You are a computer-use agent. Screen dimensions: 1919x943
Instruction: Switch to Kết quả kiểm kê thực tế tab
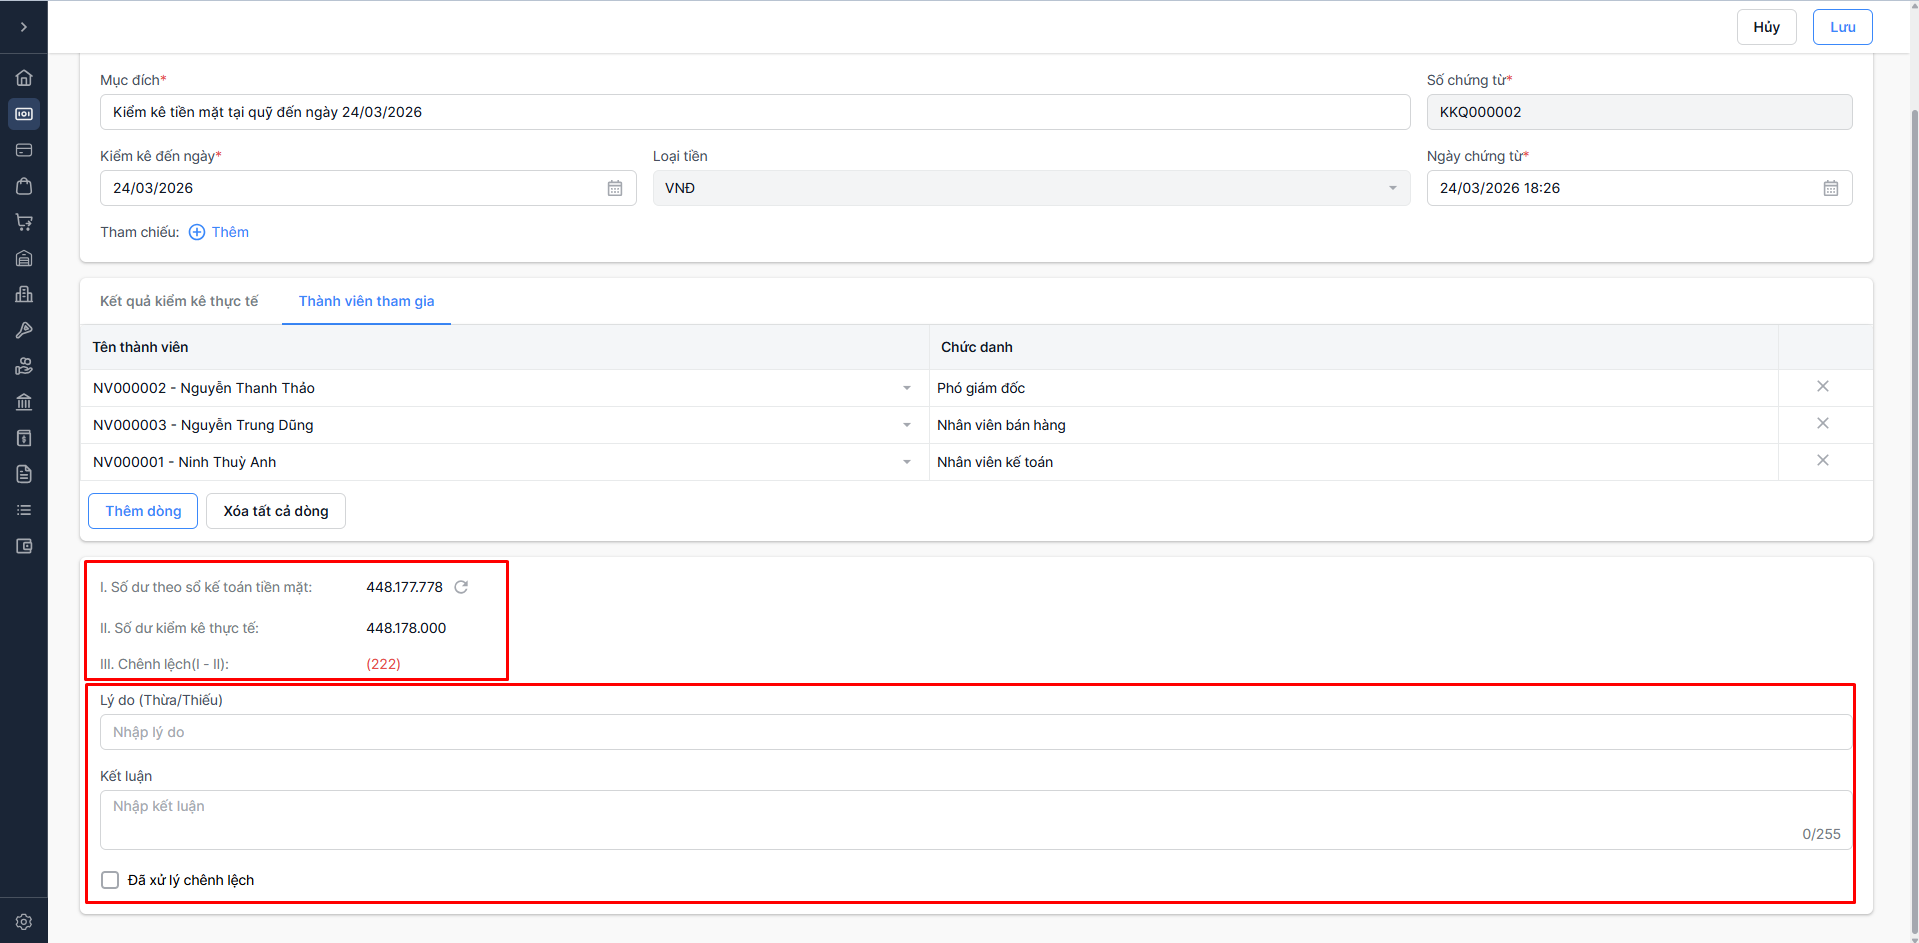179,301
